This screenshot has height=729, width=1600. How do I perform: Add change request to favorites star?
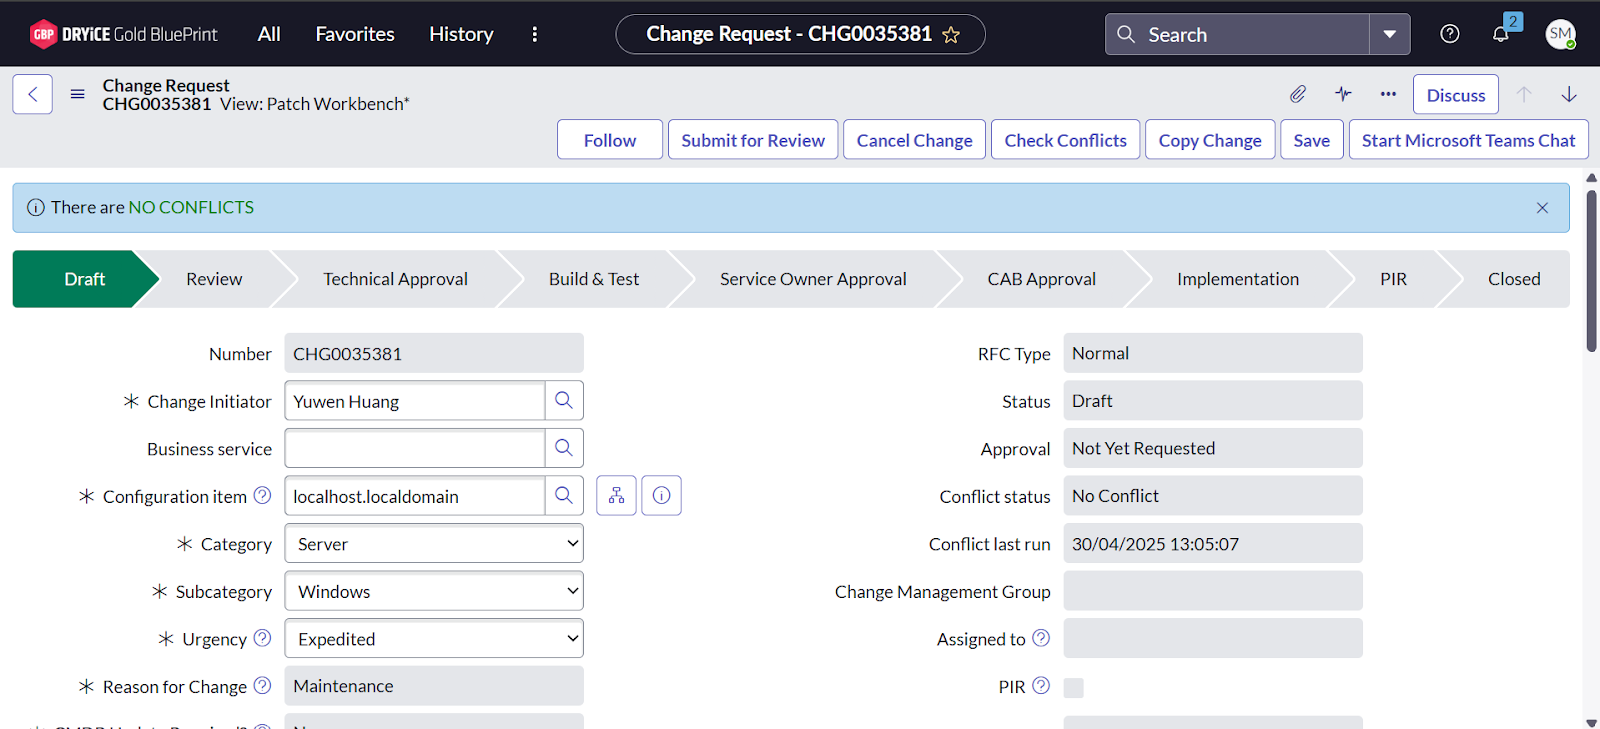pos(951,35)
